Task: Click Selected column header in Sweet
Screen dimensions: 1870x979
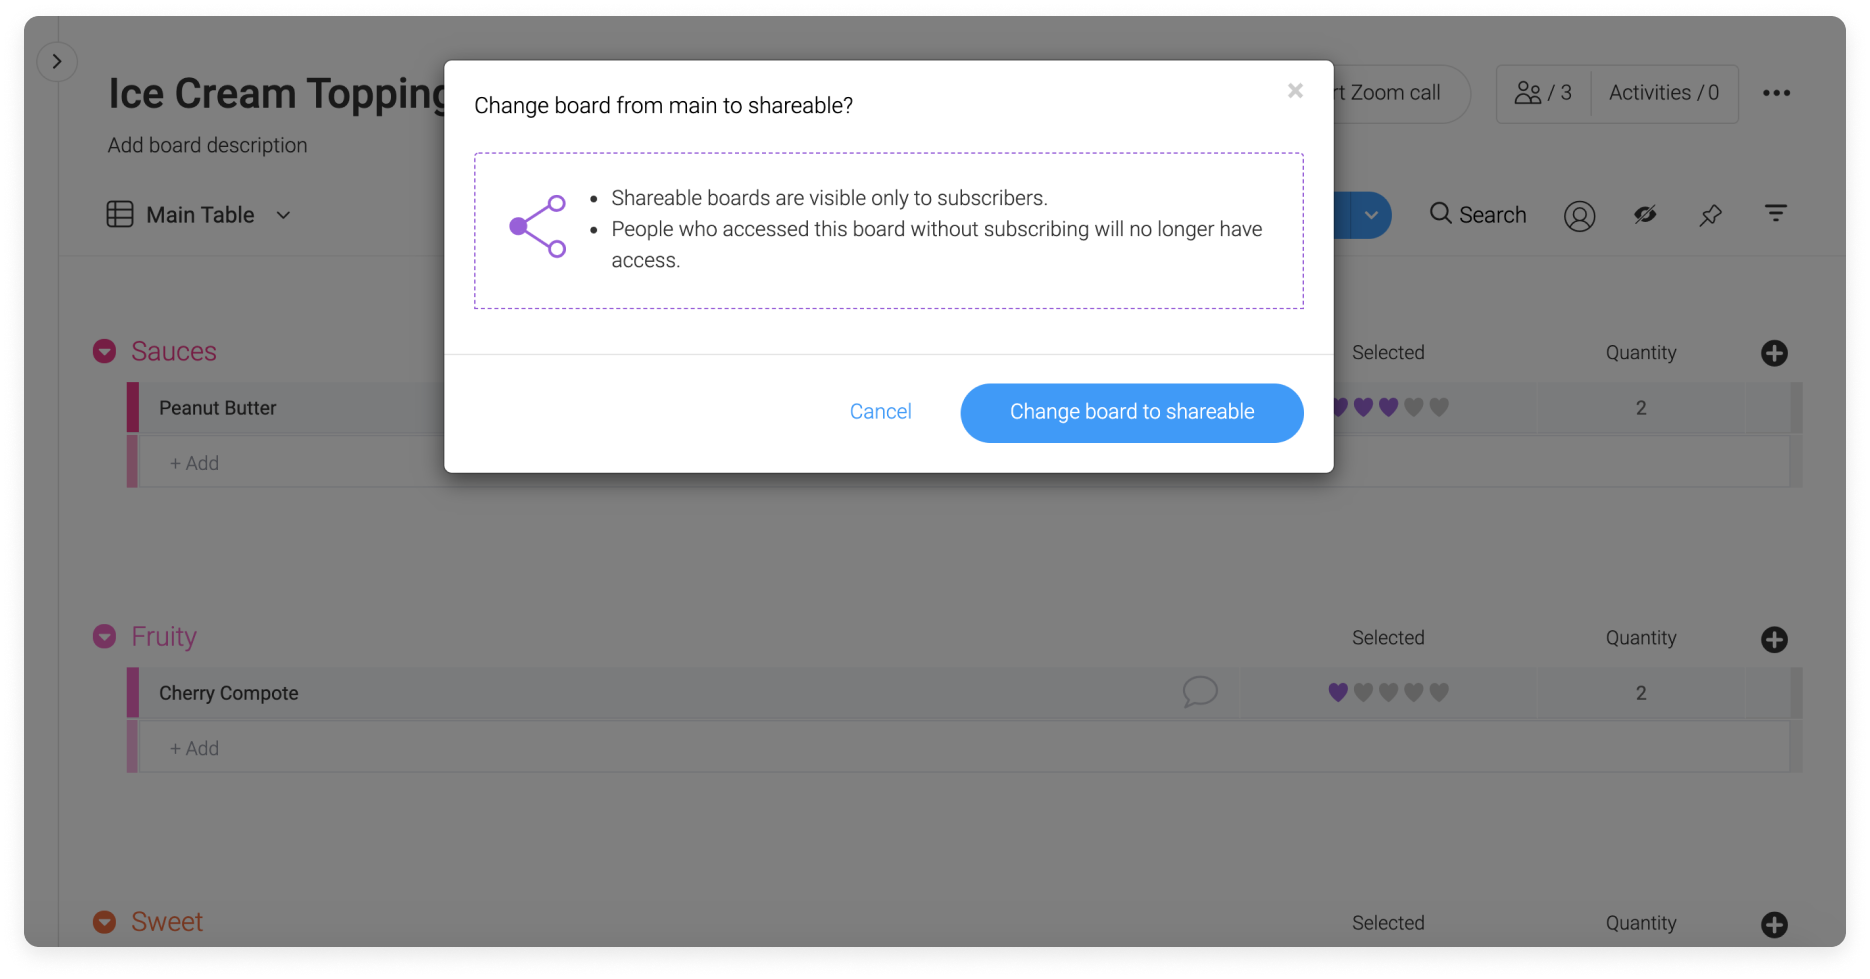Action: (1388, 923)
